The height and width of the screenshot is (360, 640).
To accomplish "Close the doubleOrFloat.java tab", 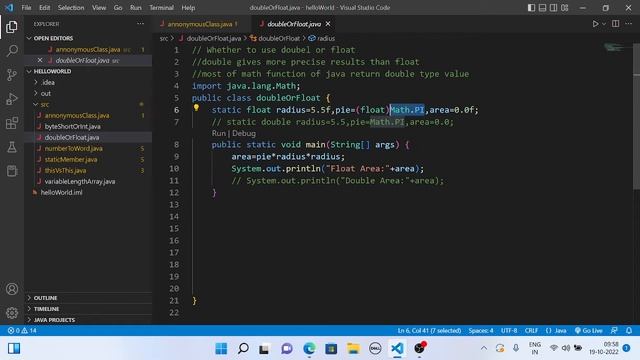I will coord(328,24).
